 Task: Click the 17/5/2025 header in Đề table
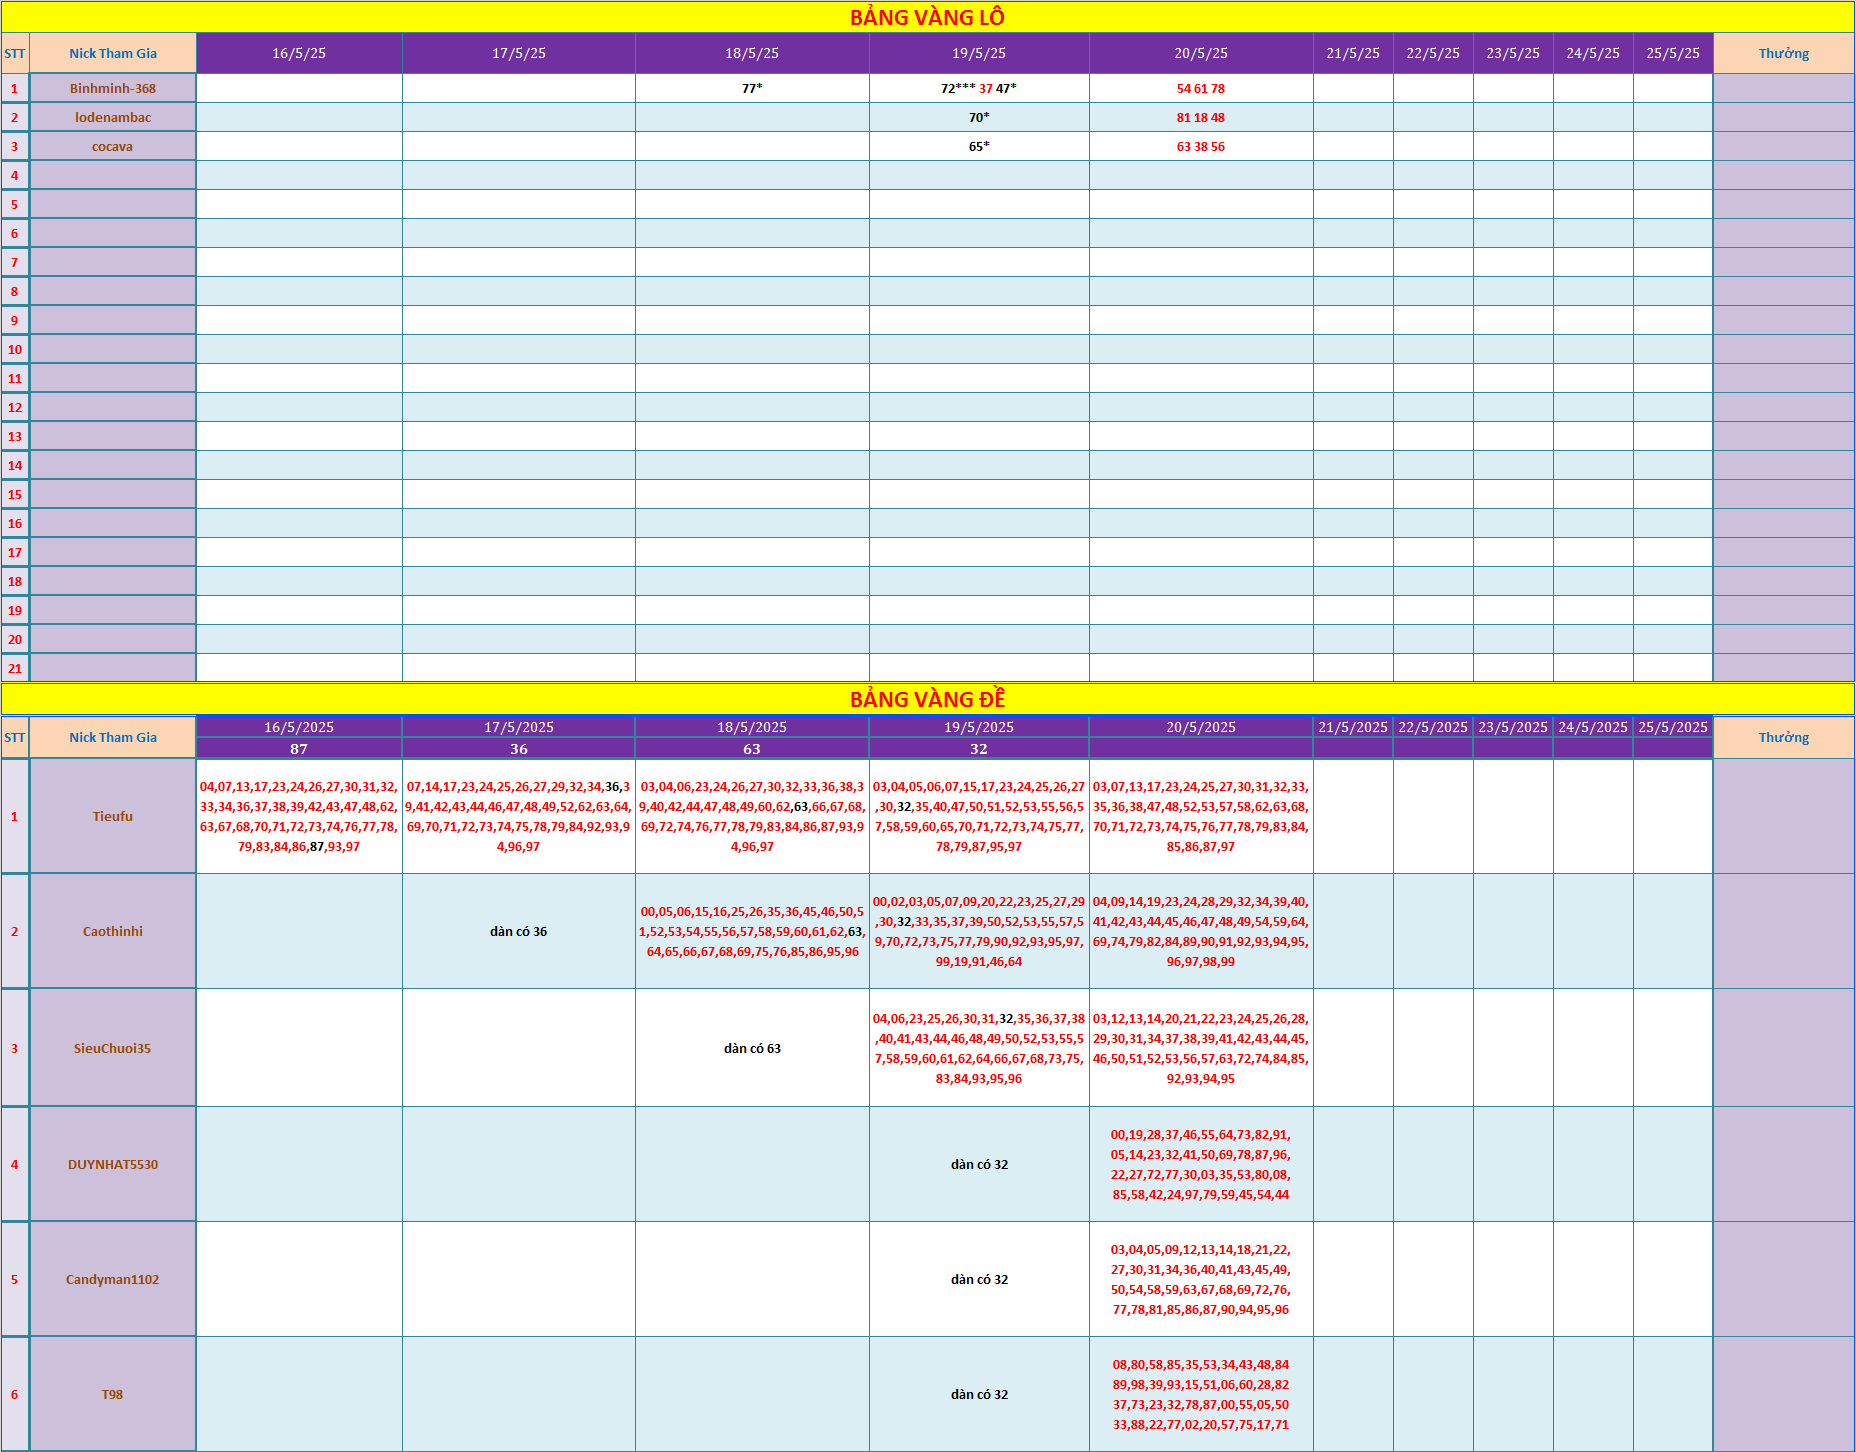coord(518,727)
